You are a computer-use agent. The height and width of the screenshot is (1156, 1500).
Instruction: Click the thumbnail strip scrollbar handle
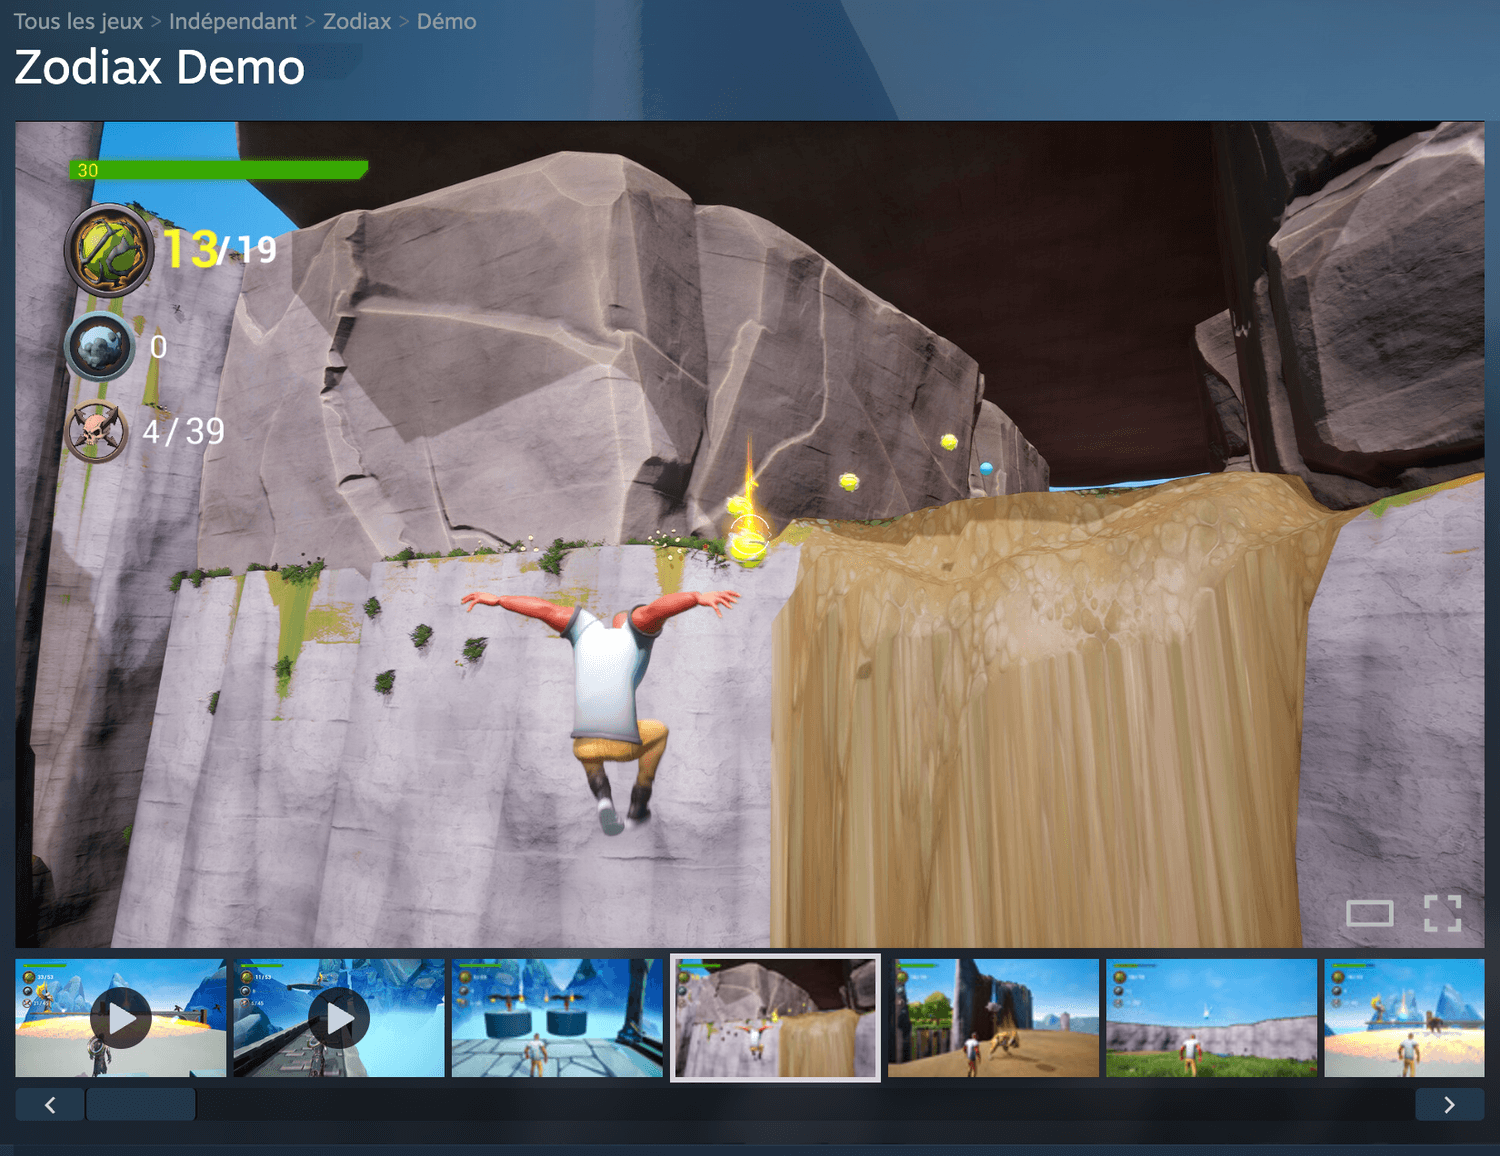coord(140,1105)
